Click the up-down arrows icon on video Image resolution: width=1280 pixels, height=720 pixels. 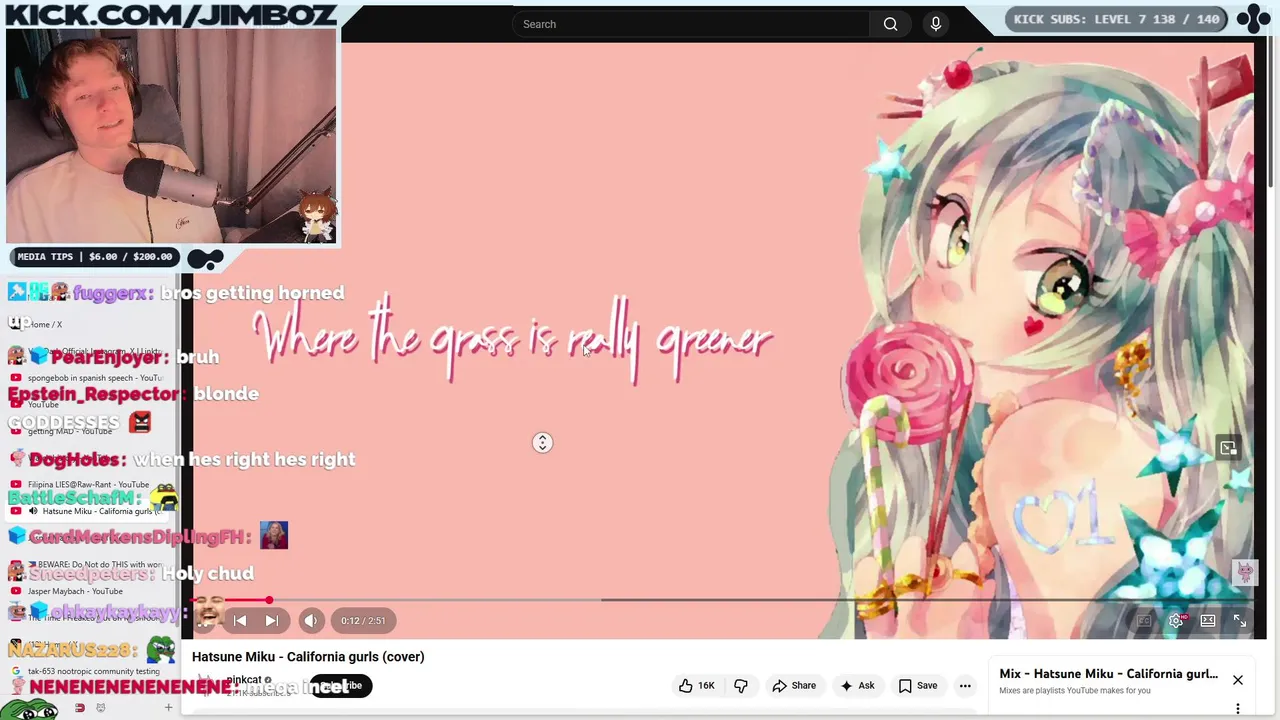point(542,443)
